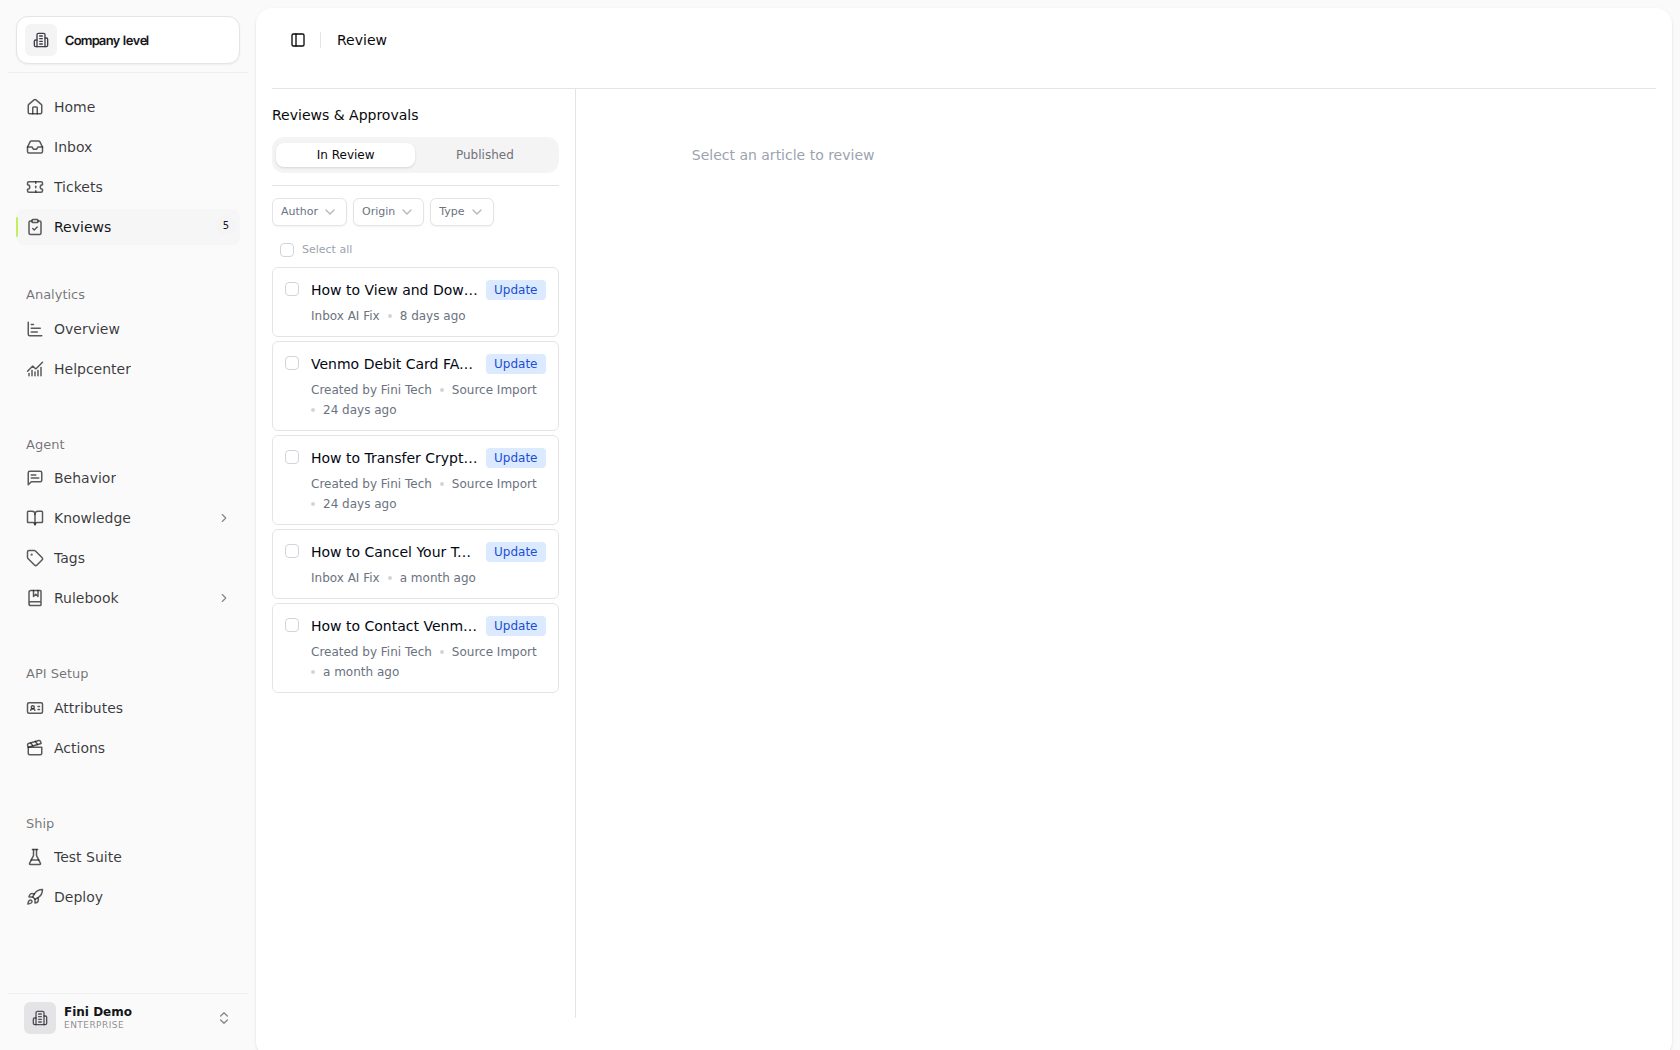Switch to the Published tab
Viewport: 1680px width, 1050px height.
pyautogui.click(x=485, y=155)
